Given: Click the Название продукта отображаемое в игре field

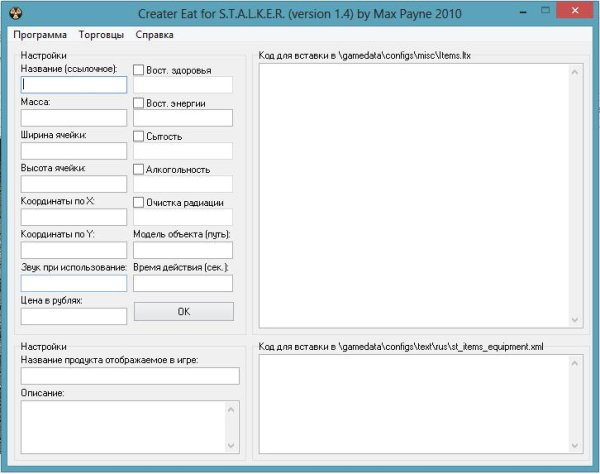Looking at the screenshot, I should coord(130,376).
